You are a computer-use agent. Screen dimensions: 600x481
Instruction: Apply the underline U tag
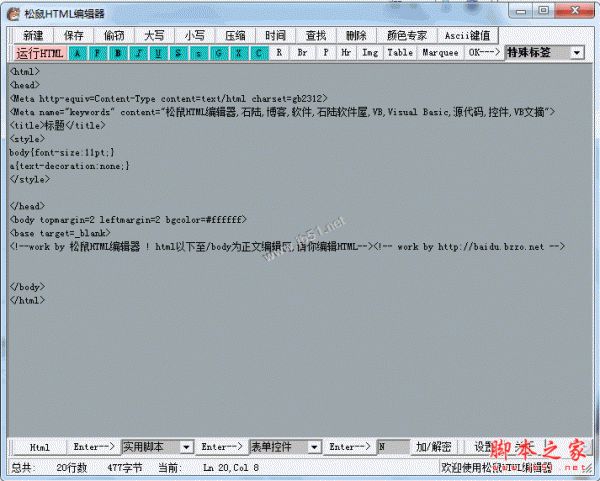(158, 52)
